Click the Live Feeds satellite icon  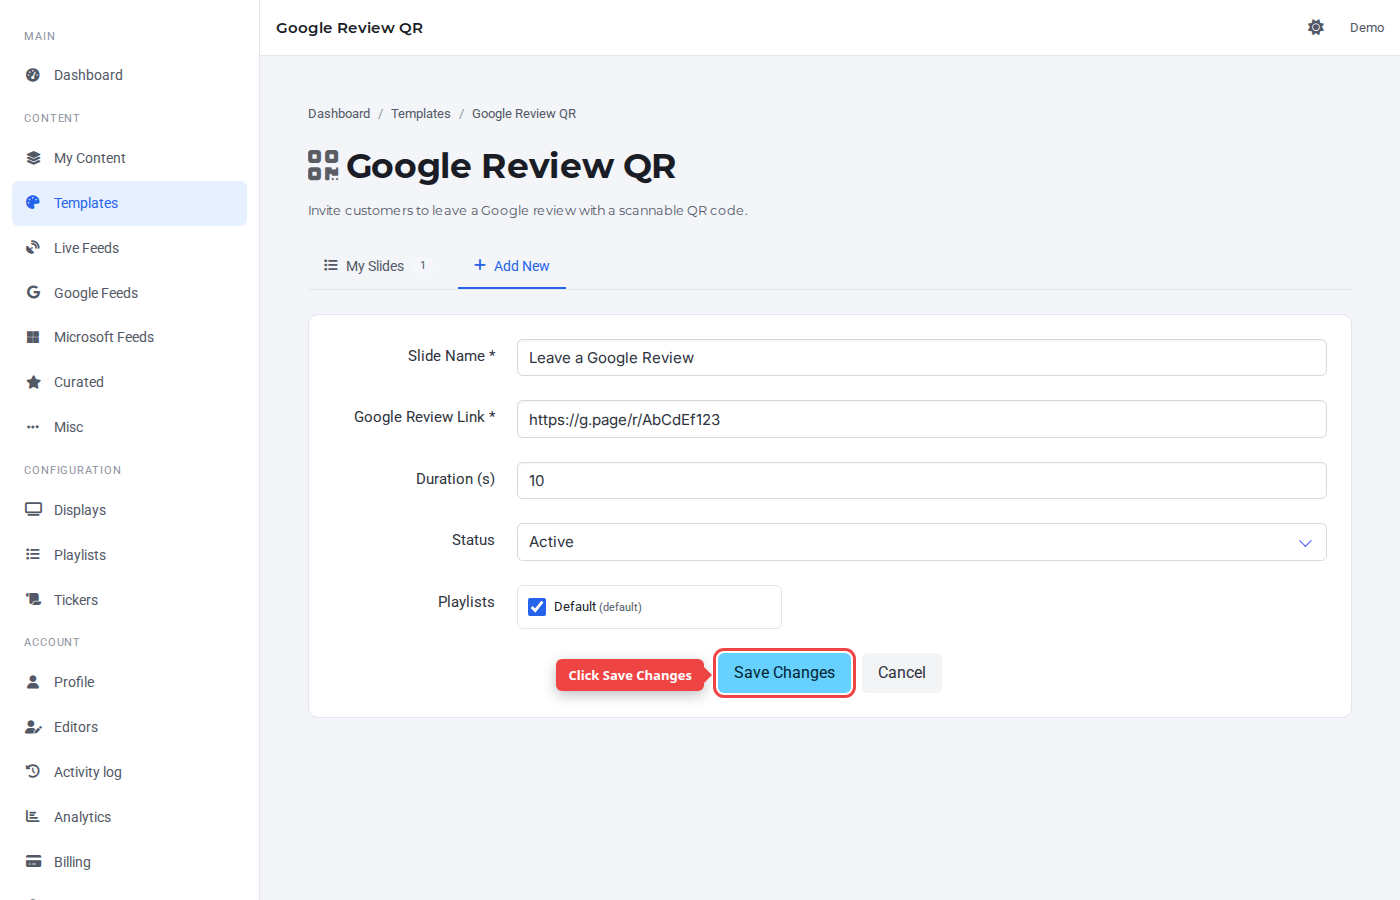[x=33, y=248]
